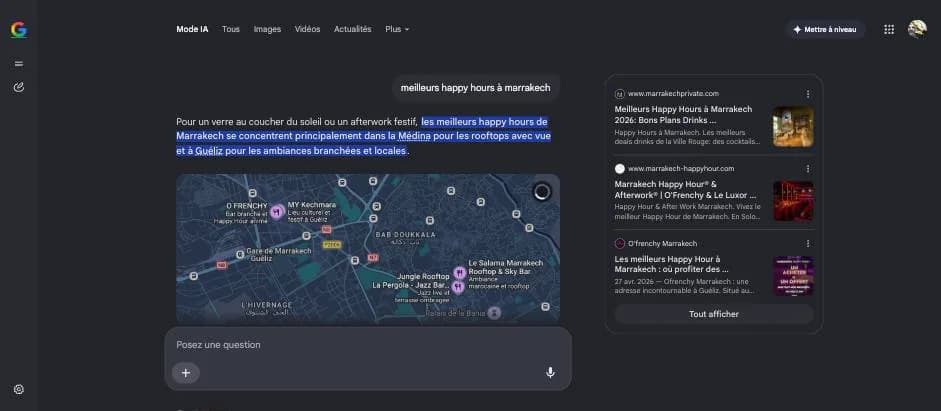Click Gare de Marrakech Guéliz label
This screenshot has height=411, width=941.
pos(278,254)
